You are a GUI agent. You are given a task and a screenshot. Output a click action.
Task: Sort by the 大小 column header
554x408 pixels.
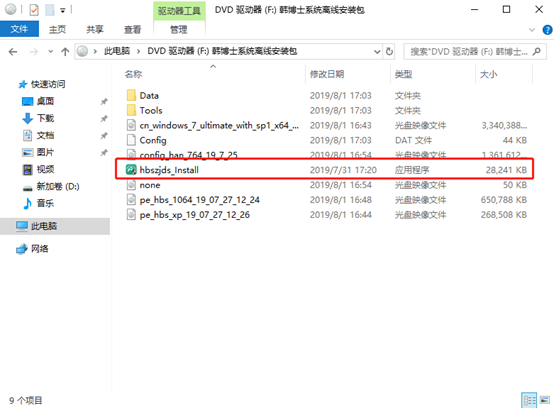[489, 74]
